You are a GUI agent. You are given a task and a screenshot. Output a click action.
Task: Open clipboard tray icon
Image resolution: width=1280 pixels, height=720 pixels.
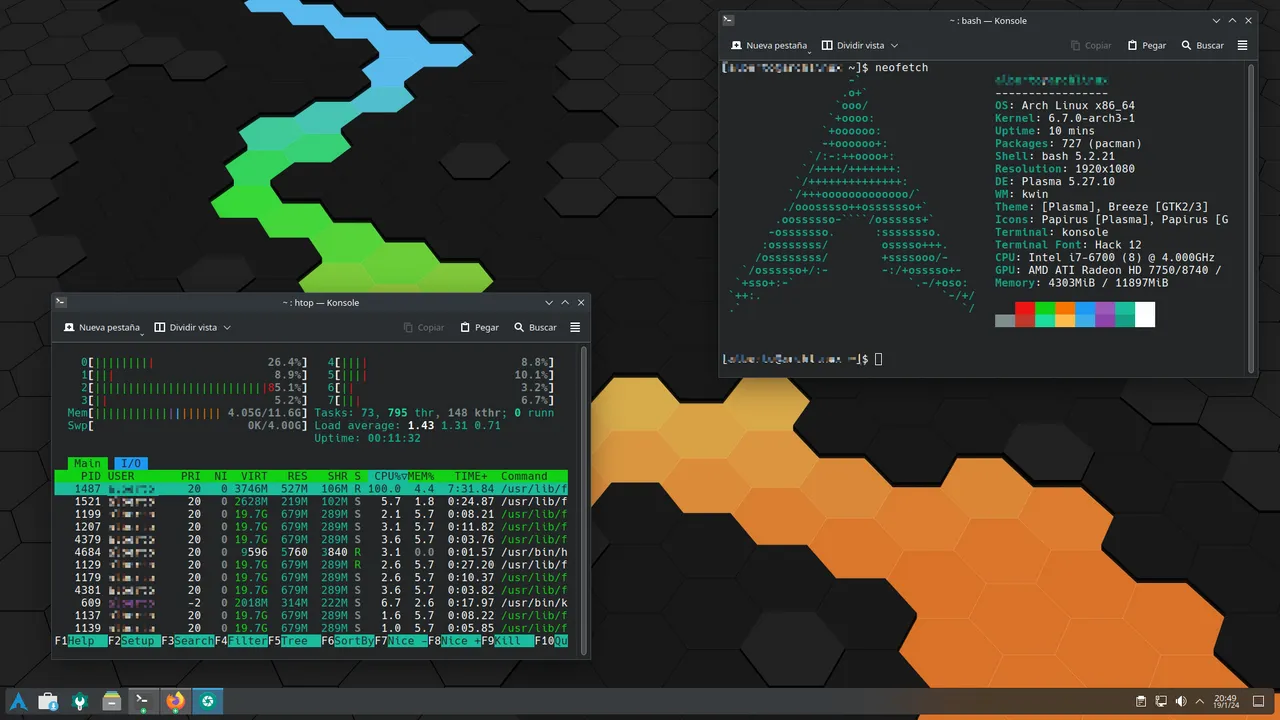(x=1141, y=701)
